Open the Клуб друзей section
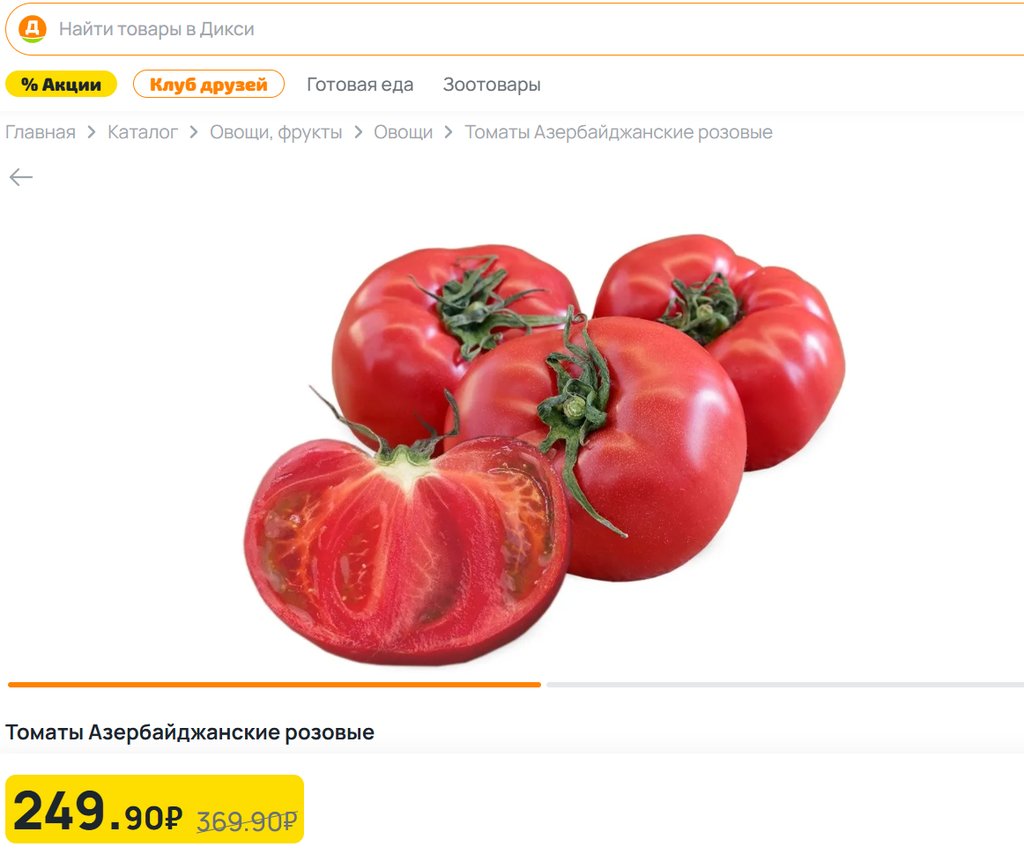This screenshot has width=1024, height=854. [x=209, y=84]
